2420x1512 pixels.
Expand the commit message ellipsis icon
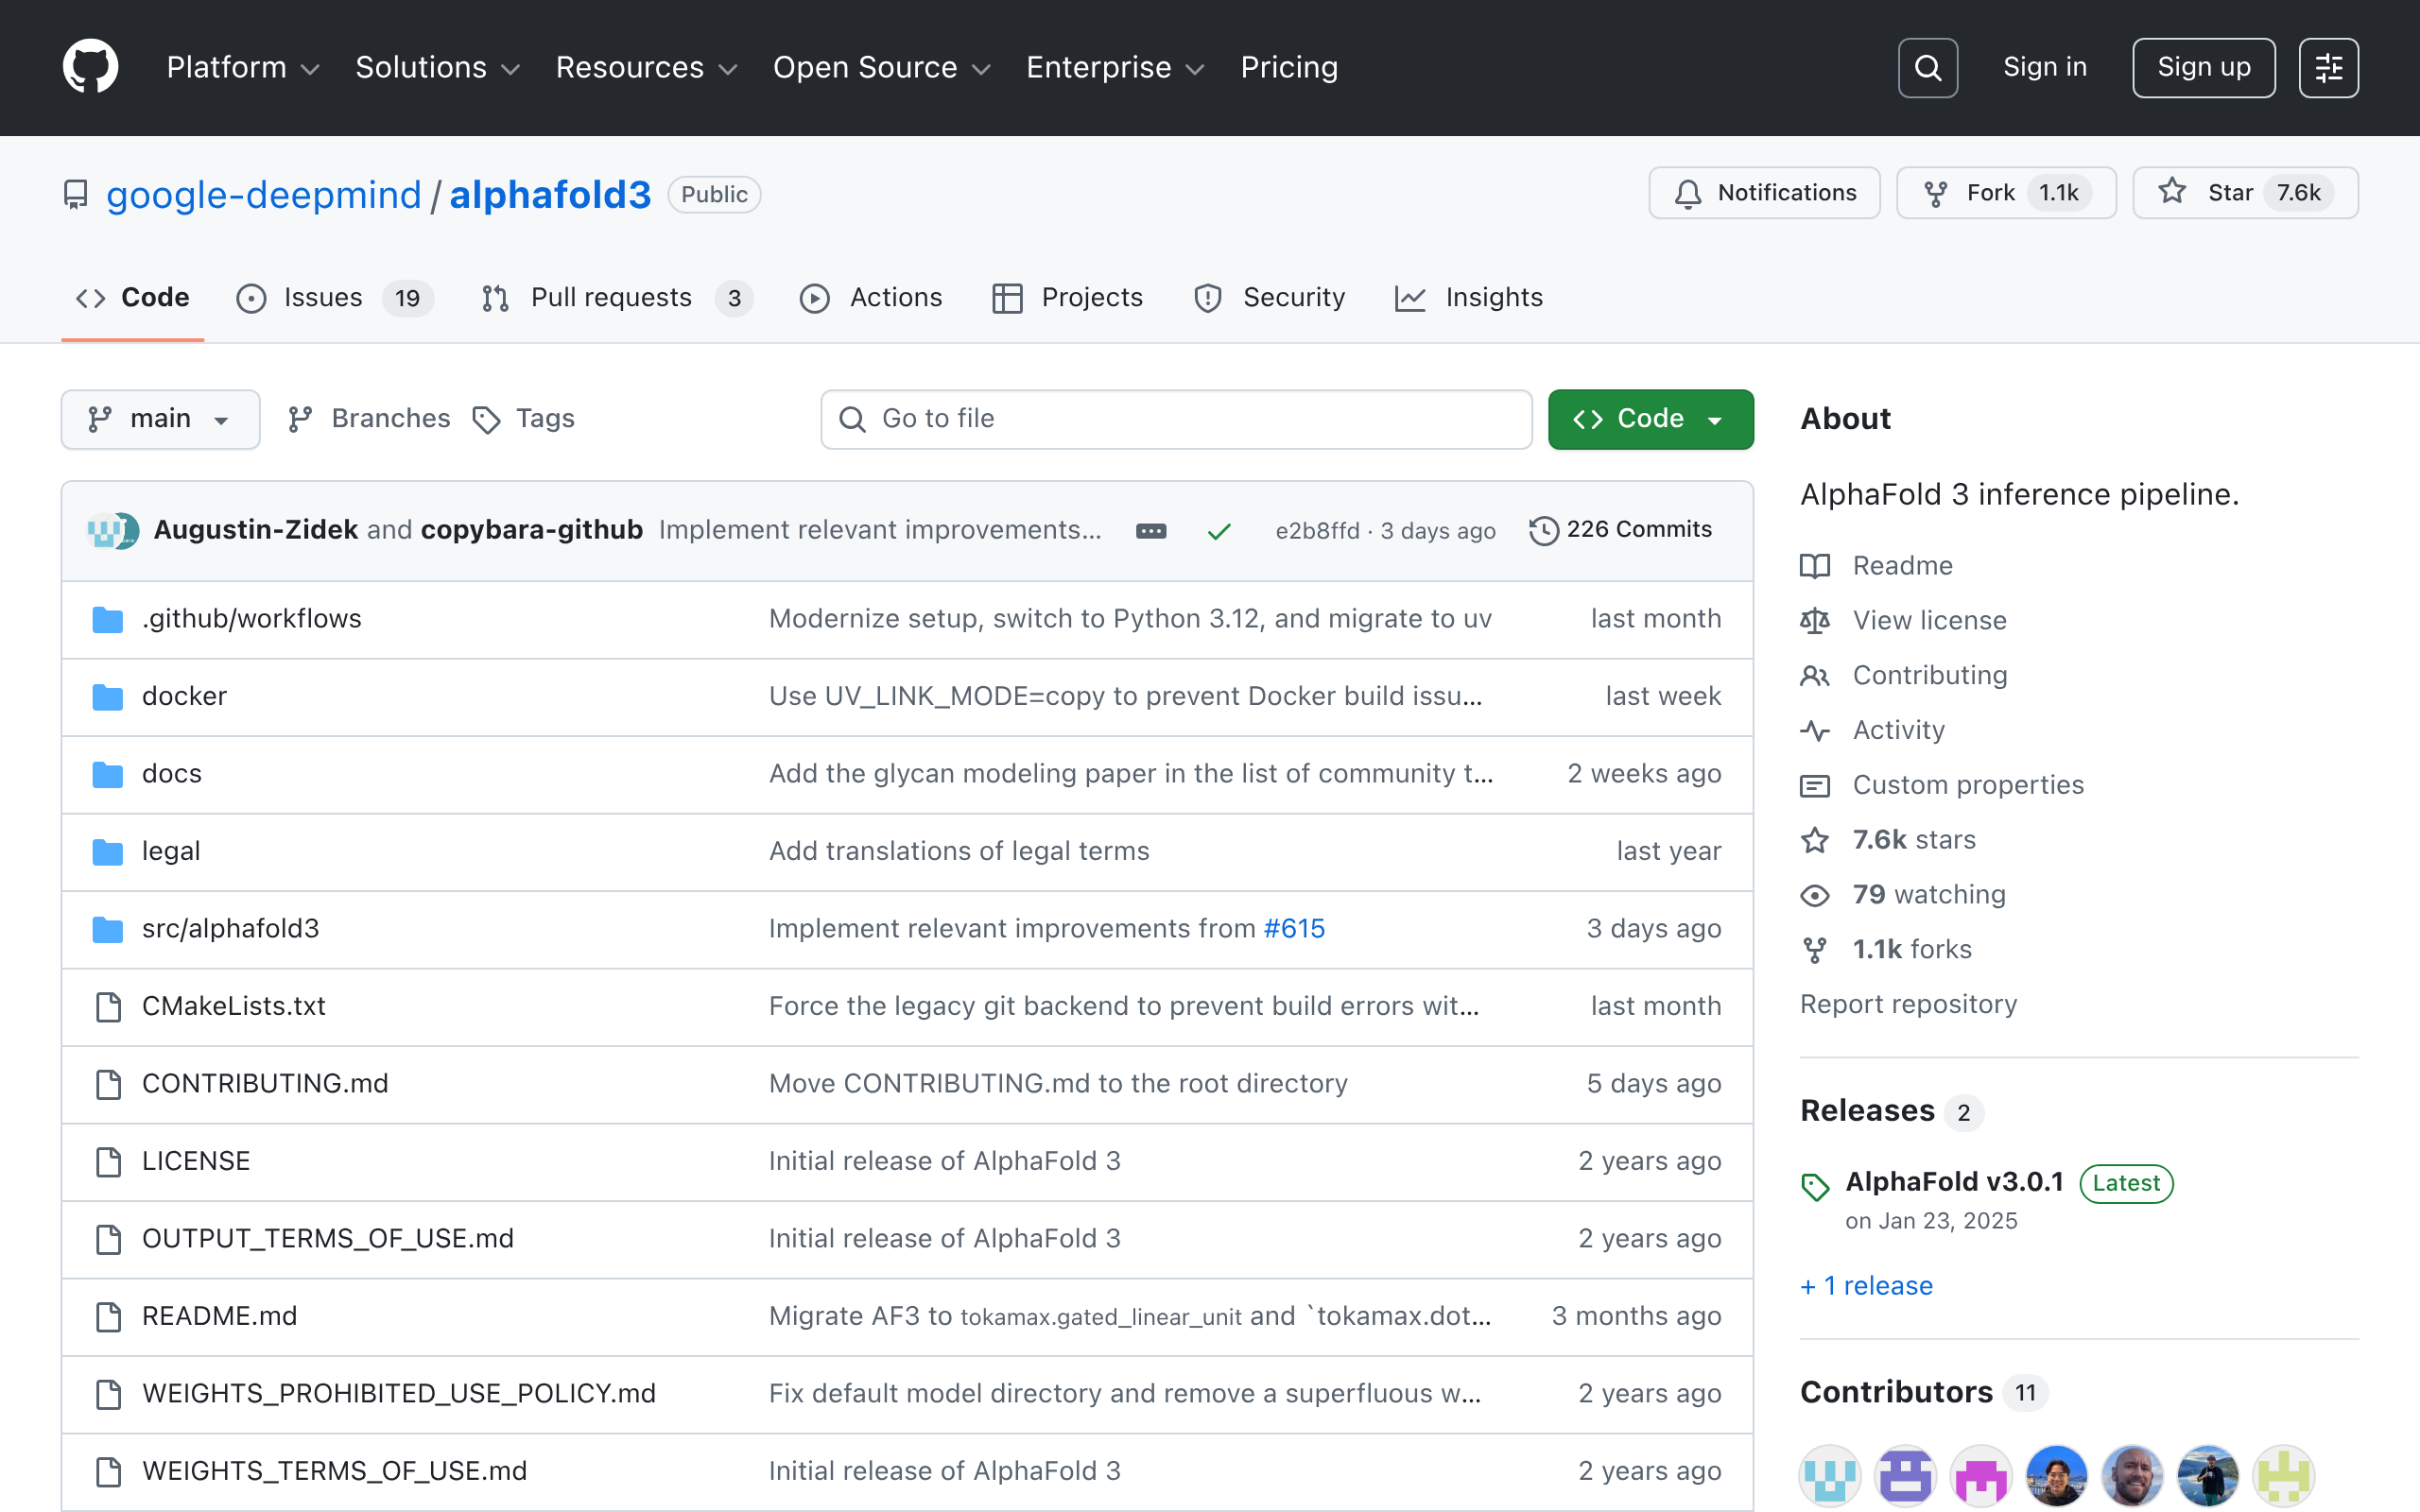coord(1151,531)
